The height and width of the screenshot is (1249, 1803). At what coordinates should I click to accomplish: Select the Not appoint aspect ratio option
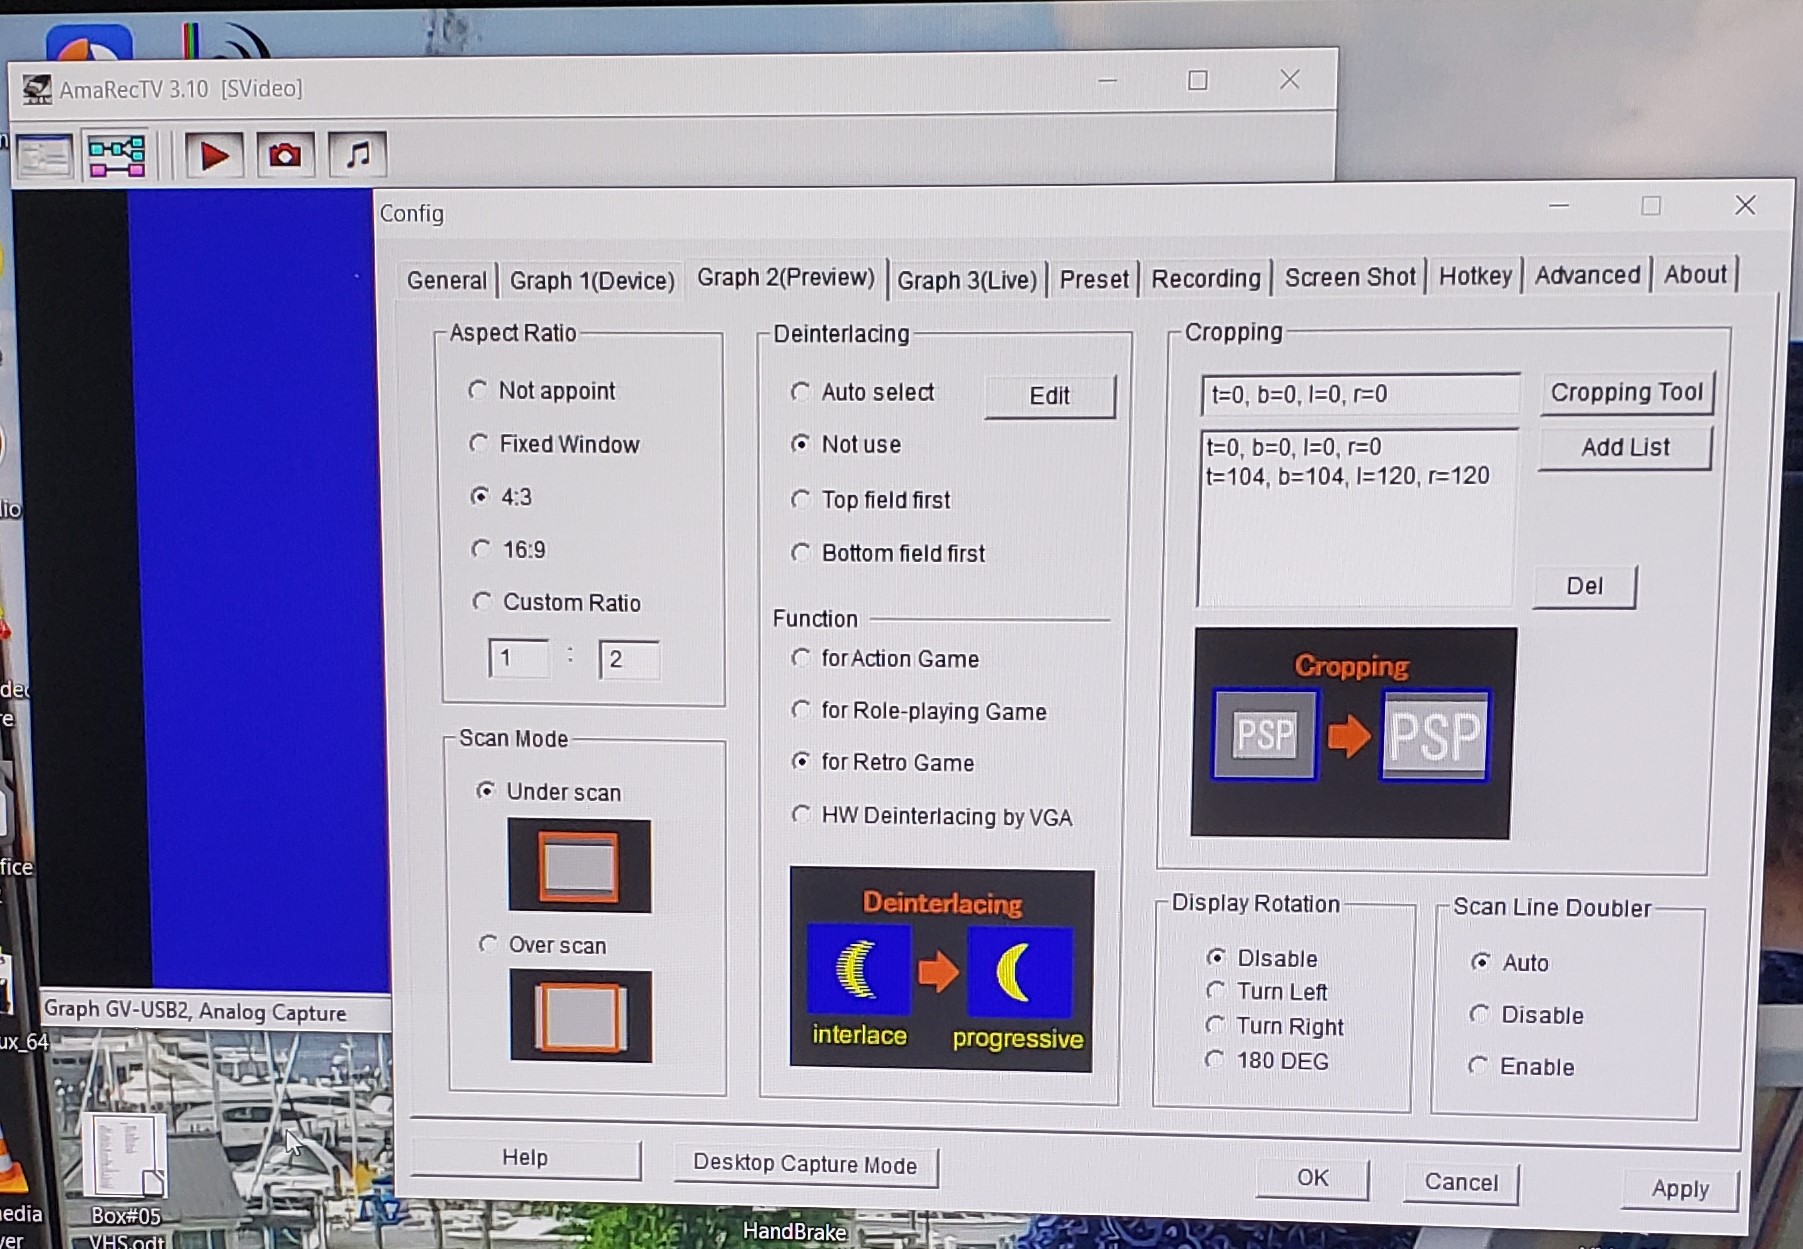[542, 390]
